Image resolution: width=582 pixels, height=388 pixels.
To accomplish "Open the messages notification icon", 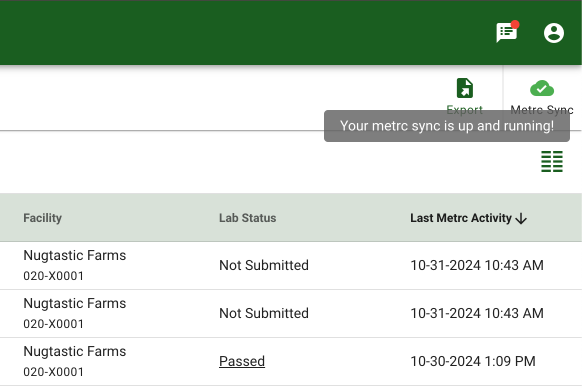I will tap(506, 33).
